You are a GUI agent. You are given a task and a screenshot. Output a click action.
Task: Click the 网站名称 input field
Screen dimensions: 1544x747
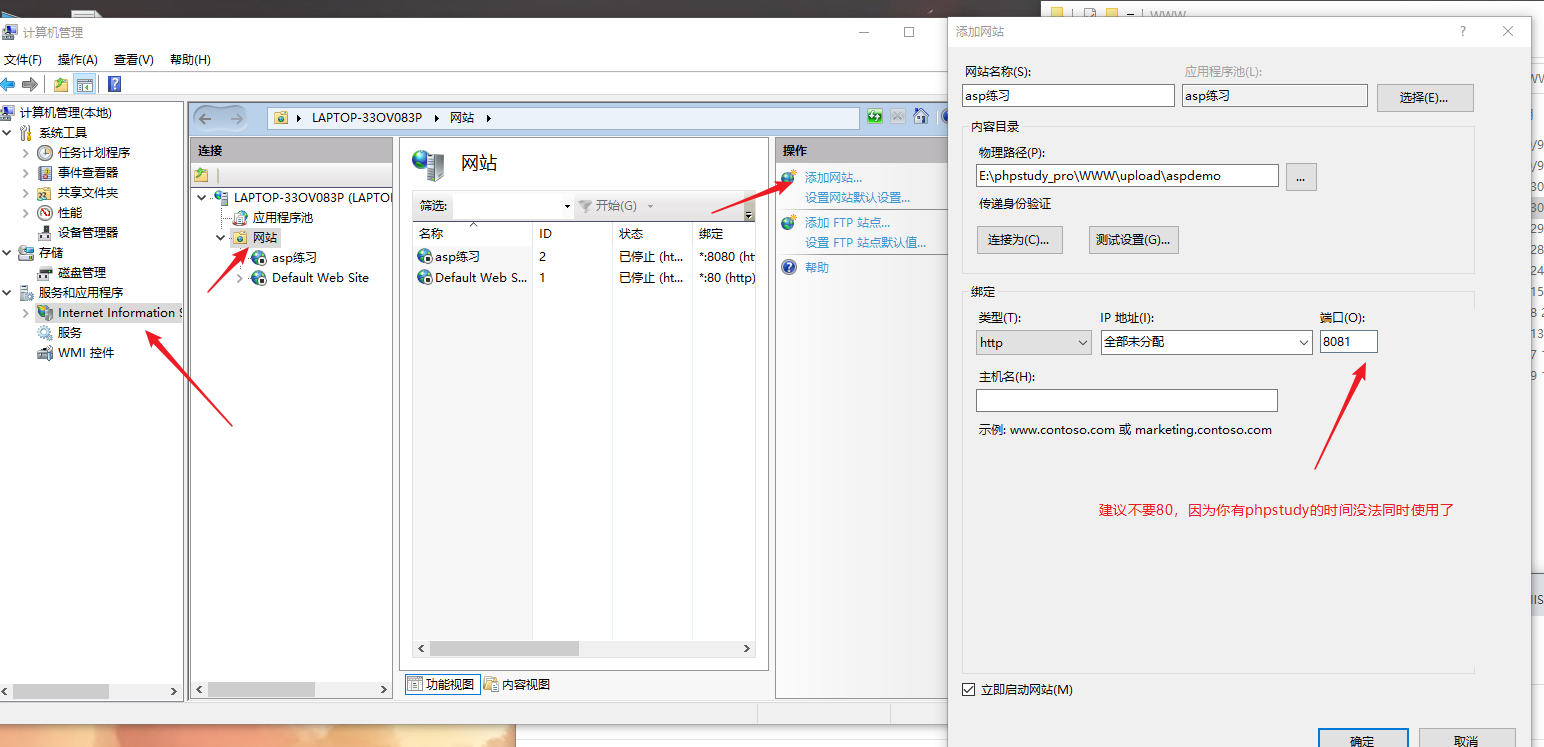coord(1068,95)
